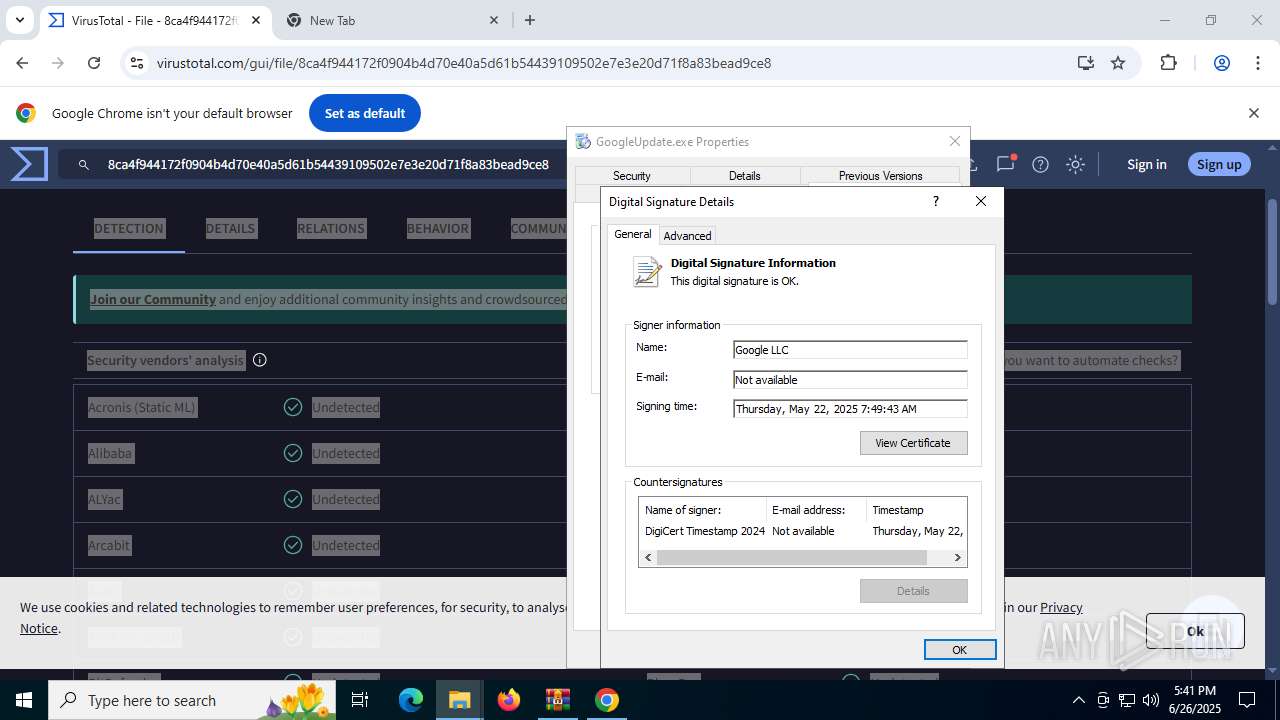Select the General tab in signature details
Image resolution: width=1280 pixels, height=720 pixels.
(x=633, y=234)
